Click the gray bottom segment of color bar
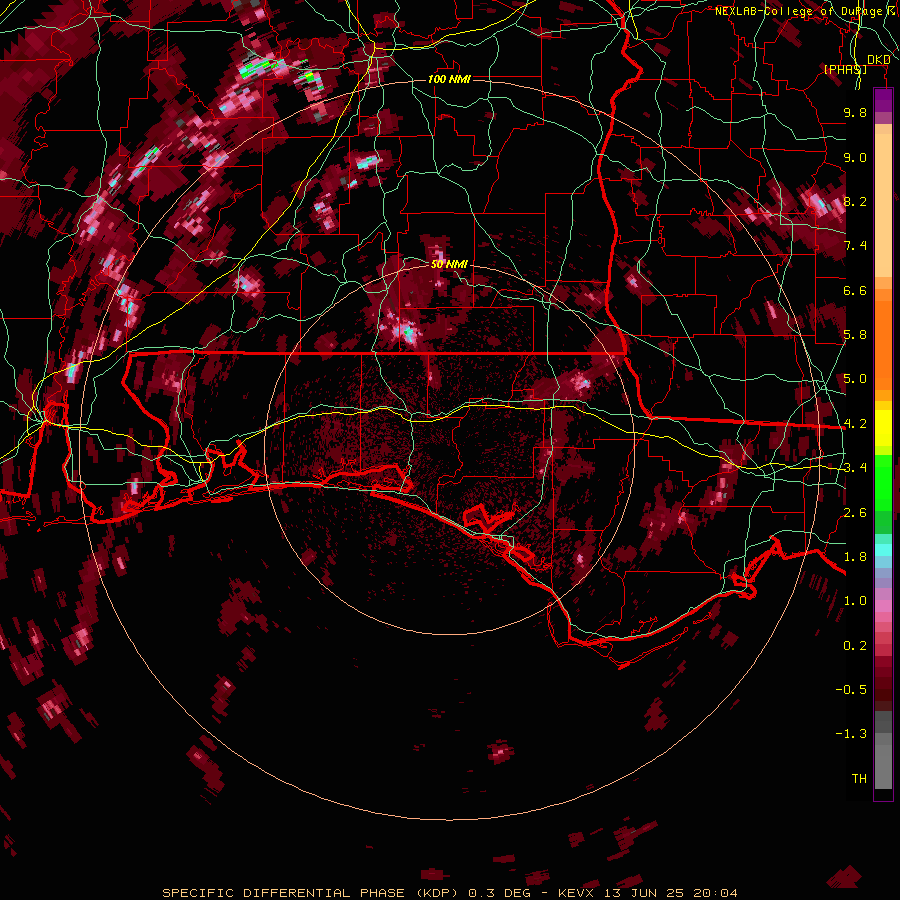This screenshot has width=900, height=900. (x=883, y=761)
